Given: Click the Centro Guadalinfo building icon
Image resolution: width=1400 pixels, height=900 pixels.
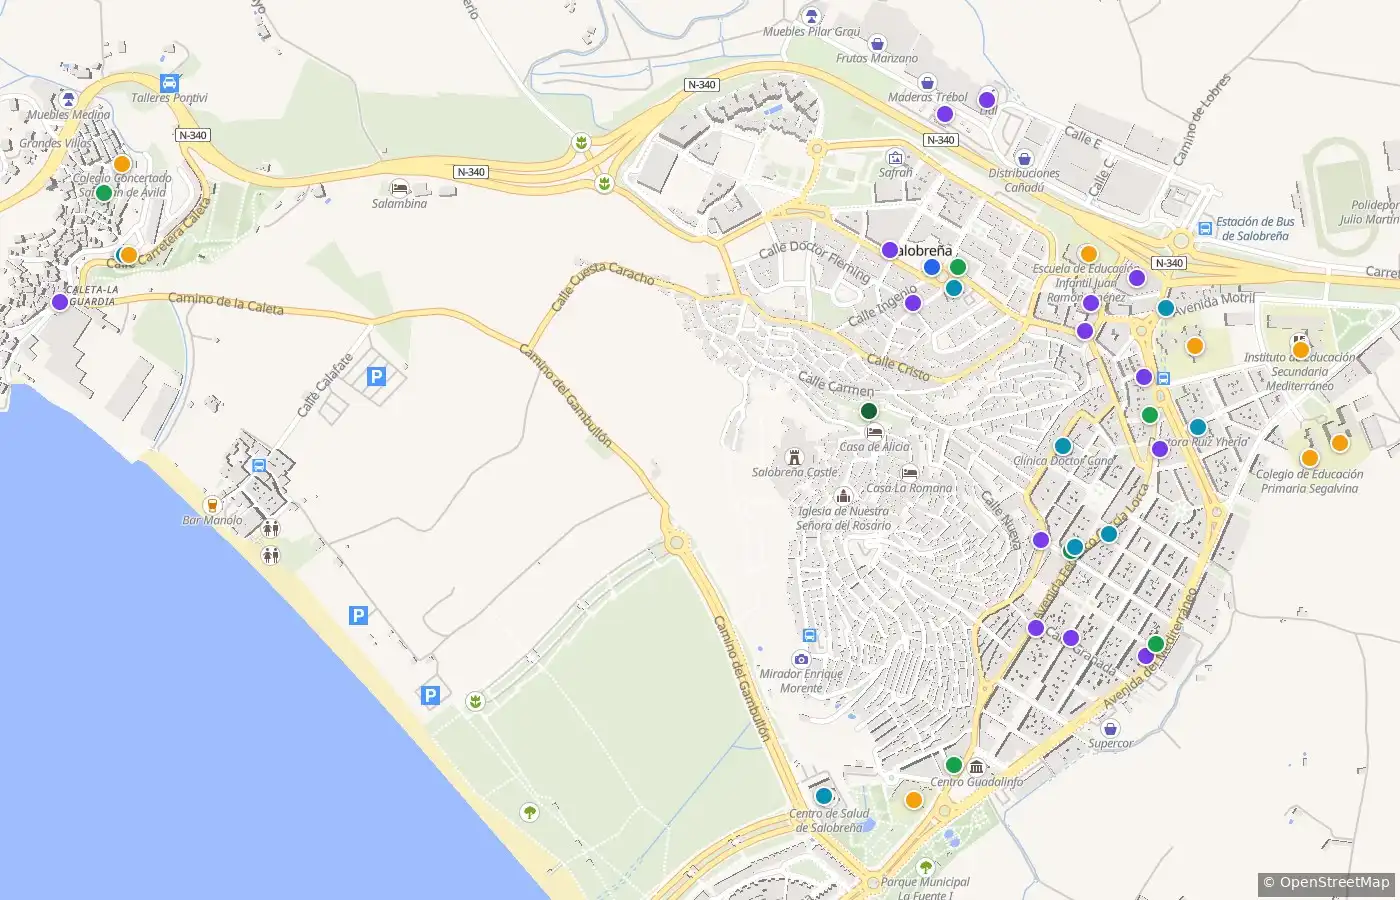Looking at the screenshot, I should [976, 767].
